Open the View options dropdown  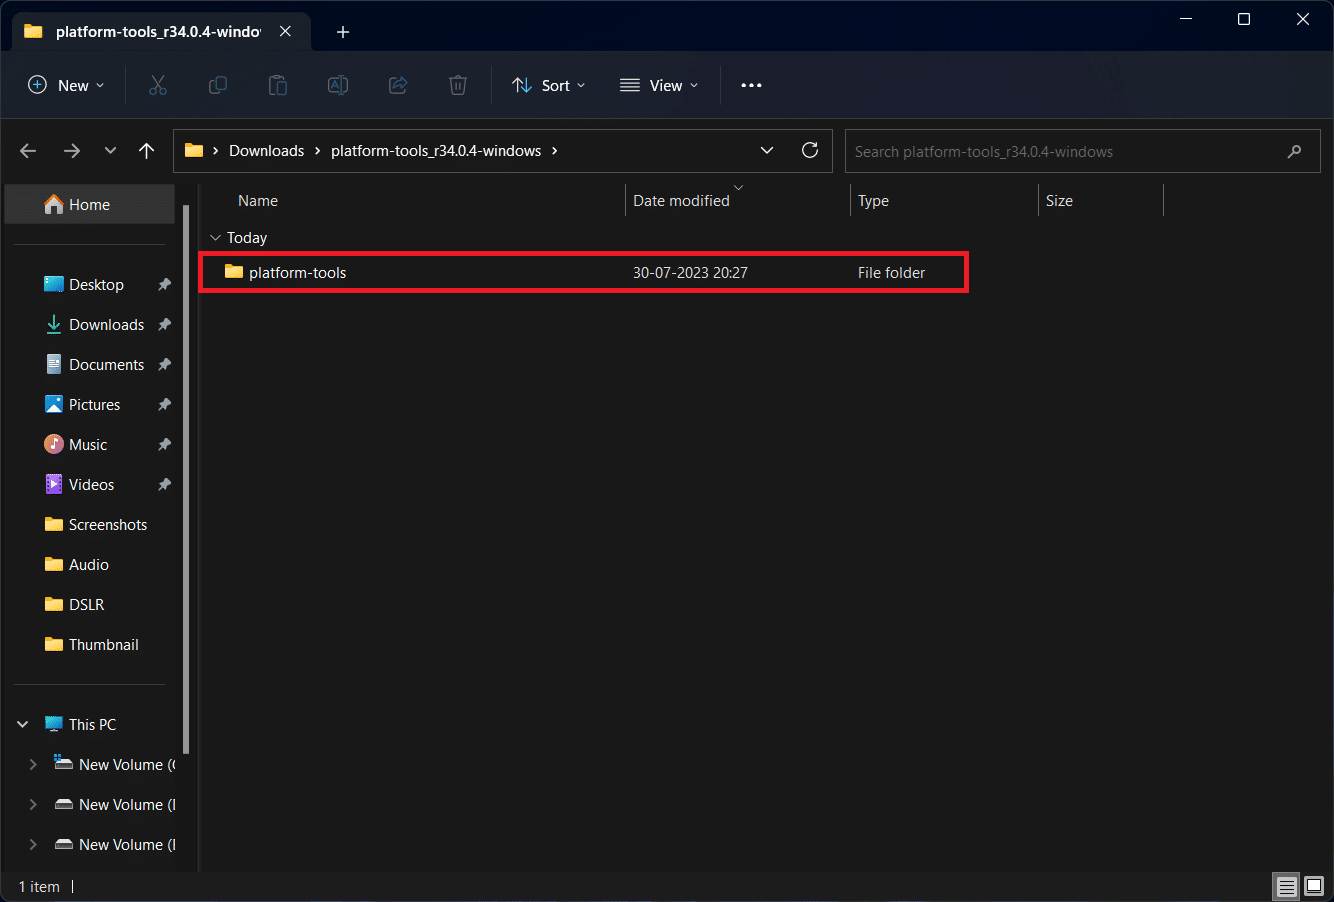(658, 85)
